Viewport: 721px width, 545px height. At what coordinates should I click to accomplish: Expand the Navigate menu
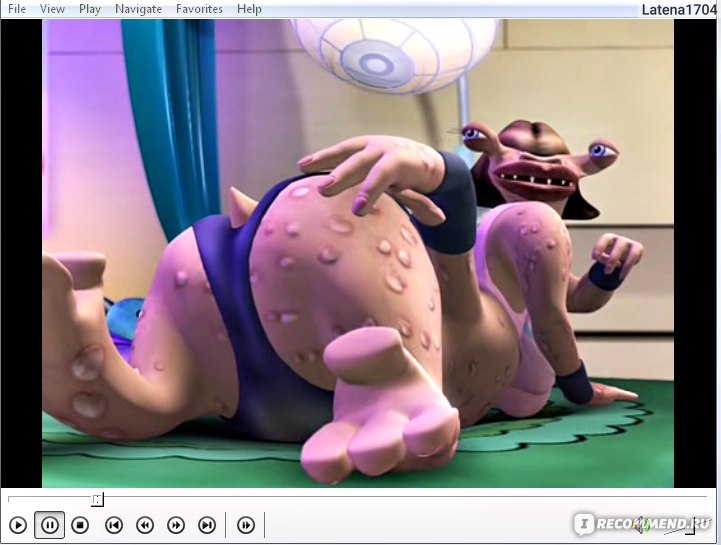[138, 9]
